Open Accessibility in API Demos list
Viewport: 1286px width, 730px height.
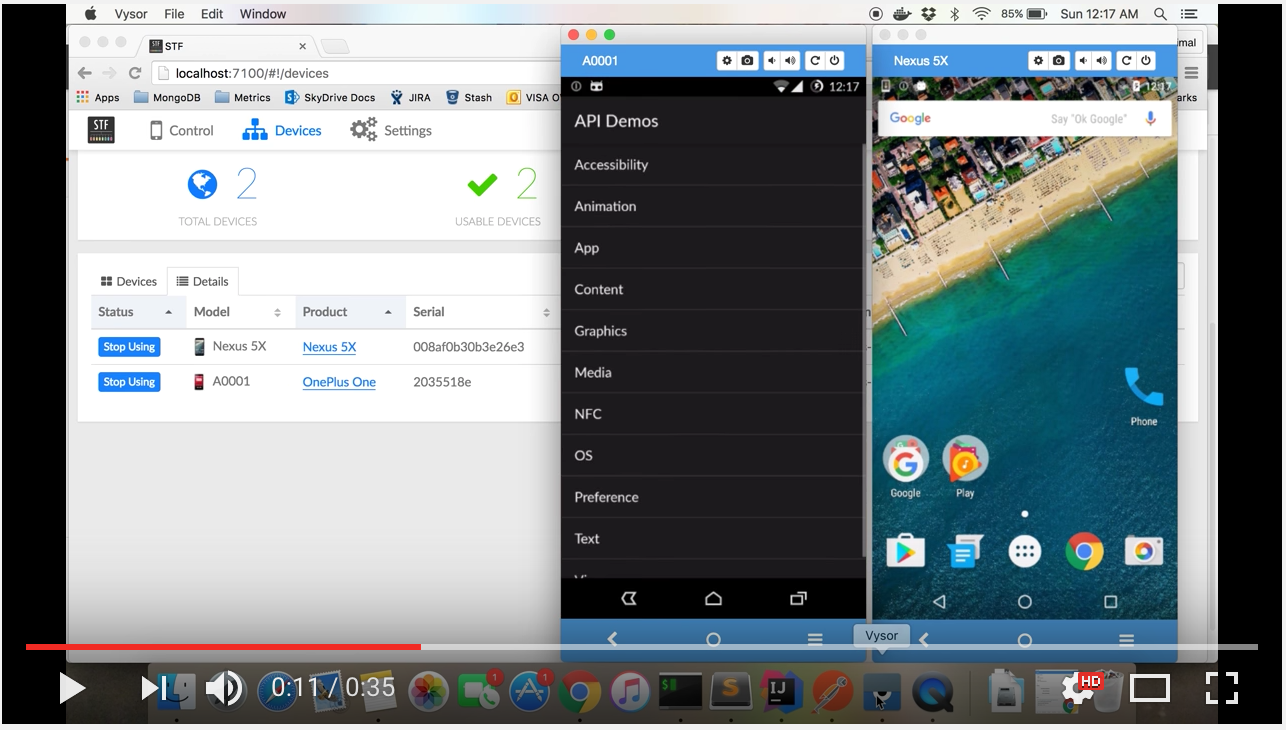[x=713, y=165]
